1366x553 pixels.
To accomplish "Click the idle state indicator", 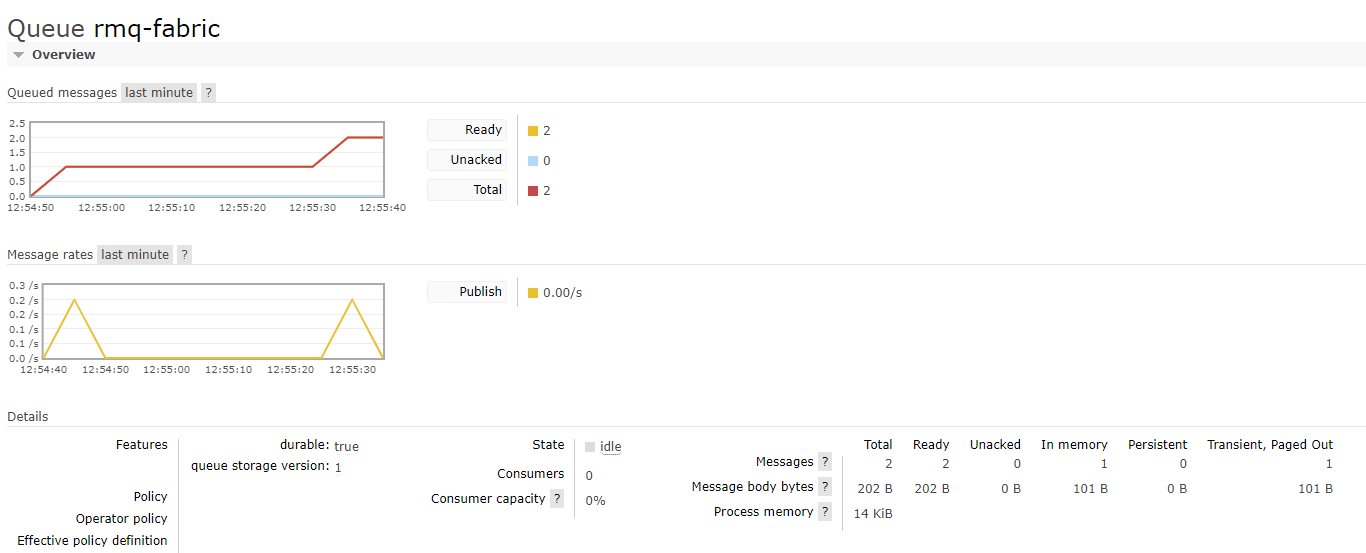I will [x=610, y=447].
